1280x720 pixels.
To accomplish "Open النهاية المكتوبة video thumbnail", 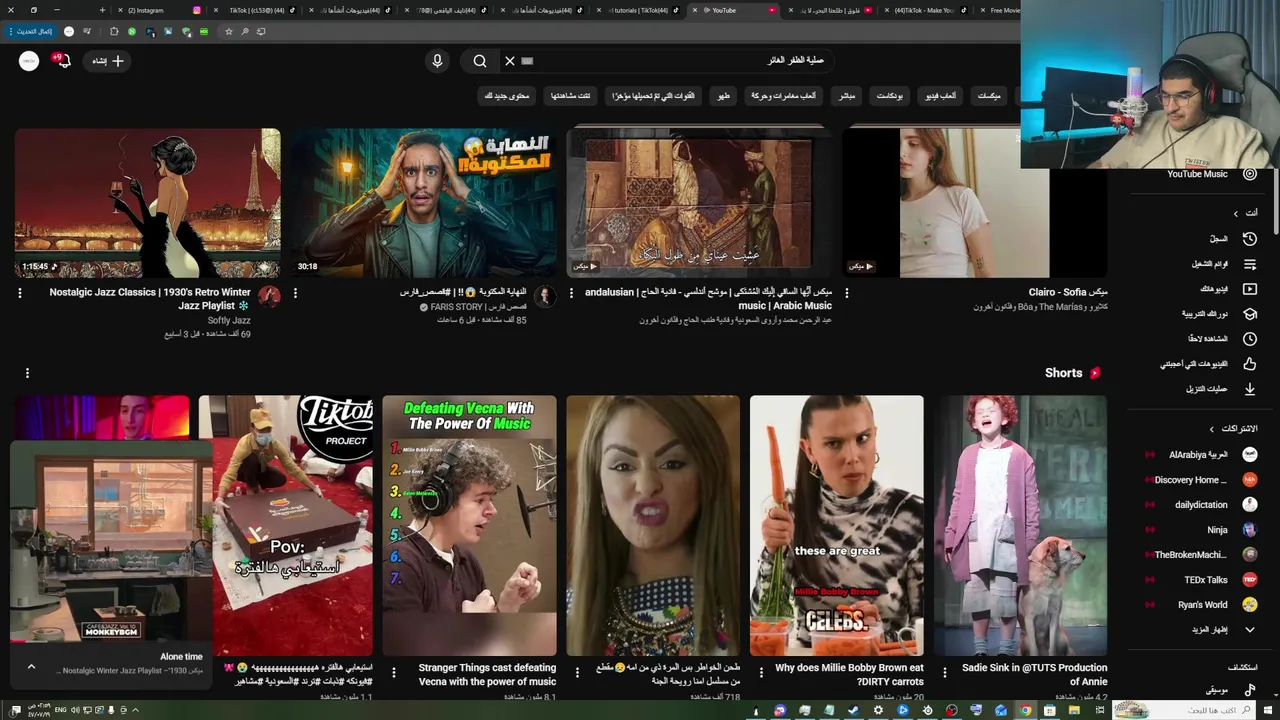I will 424,203.
